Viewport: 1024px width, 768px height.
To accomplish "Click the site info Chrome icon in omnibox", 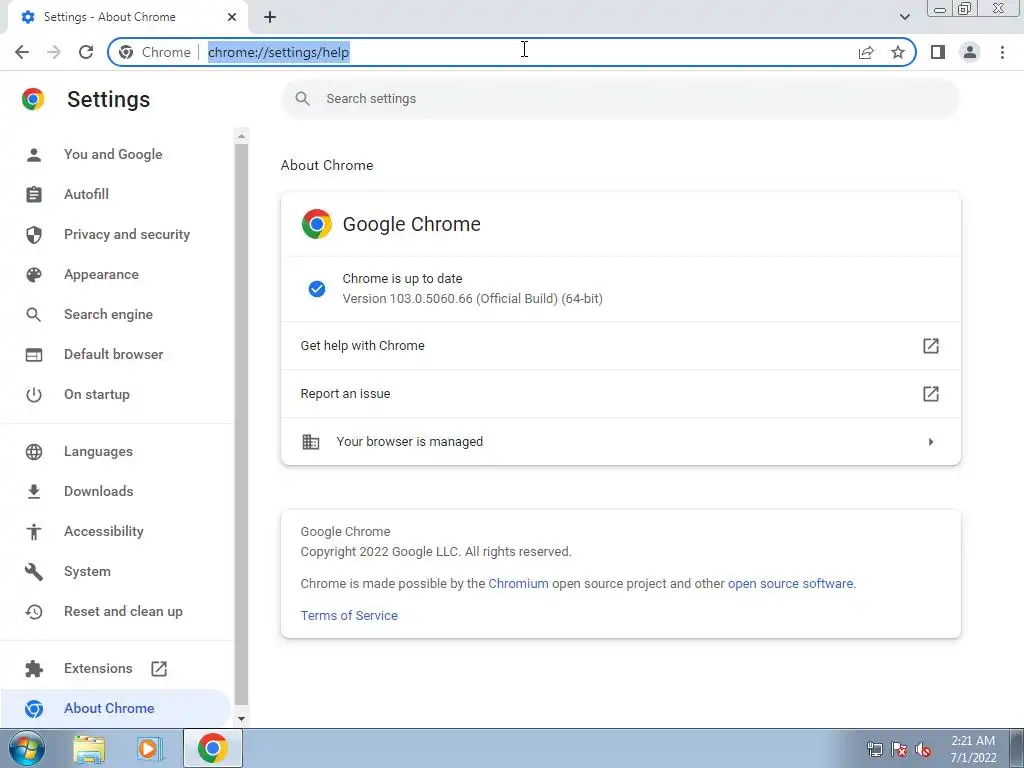I will (x=126, y=52).
